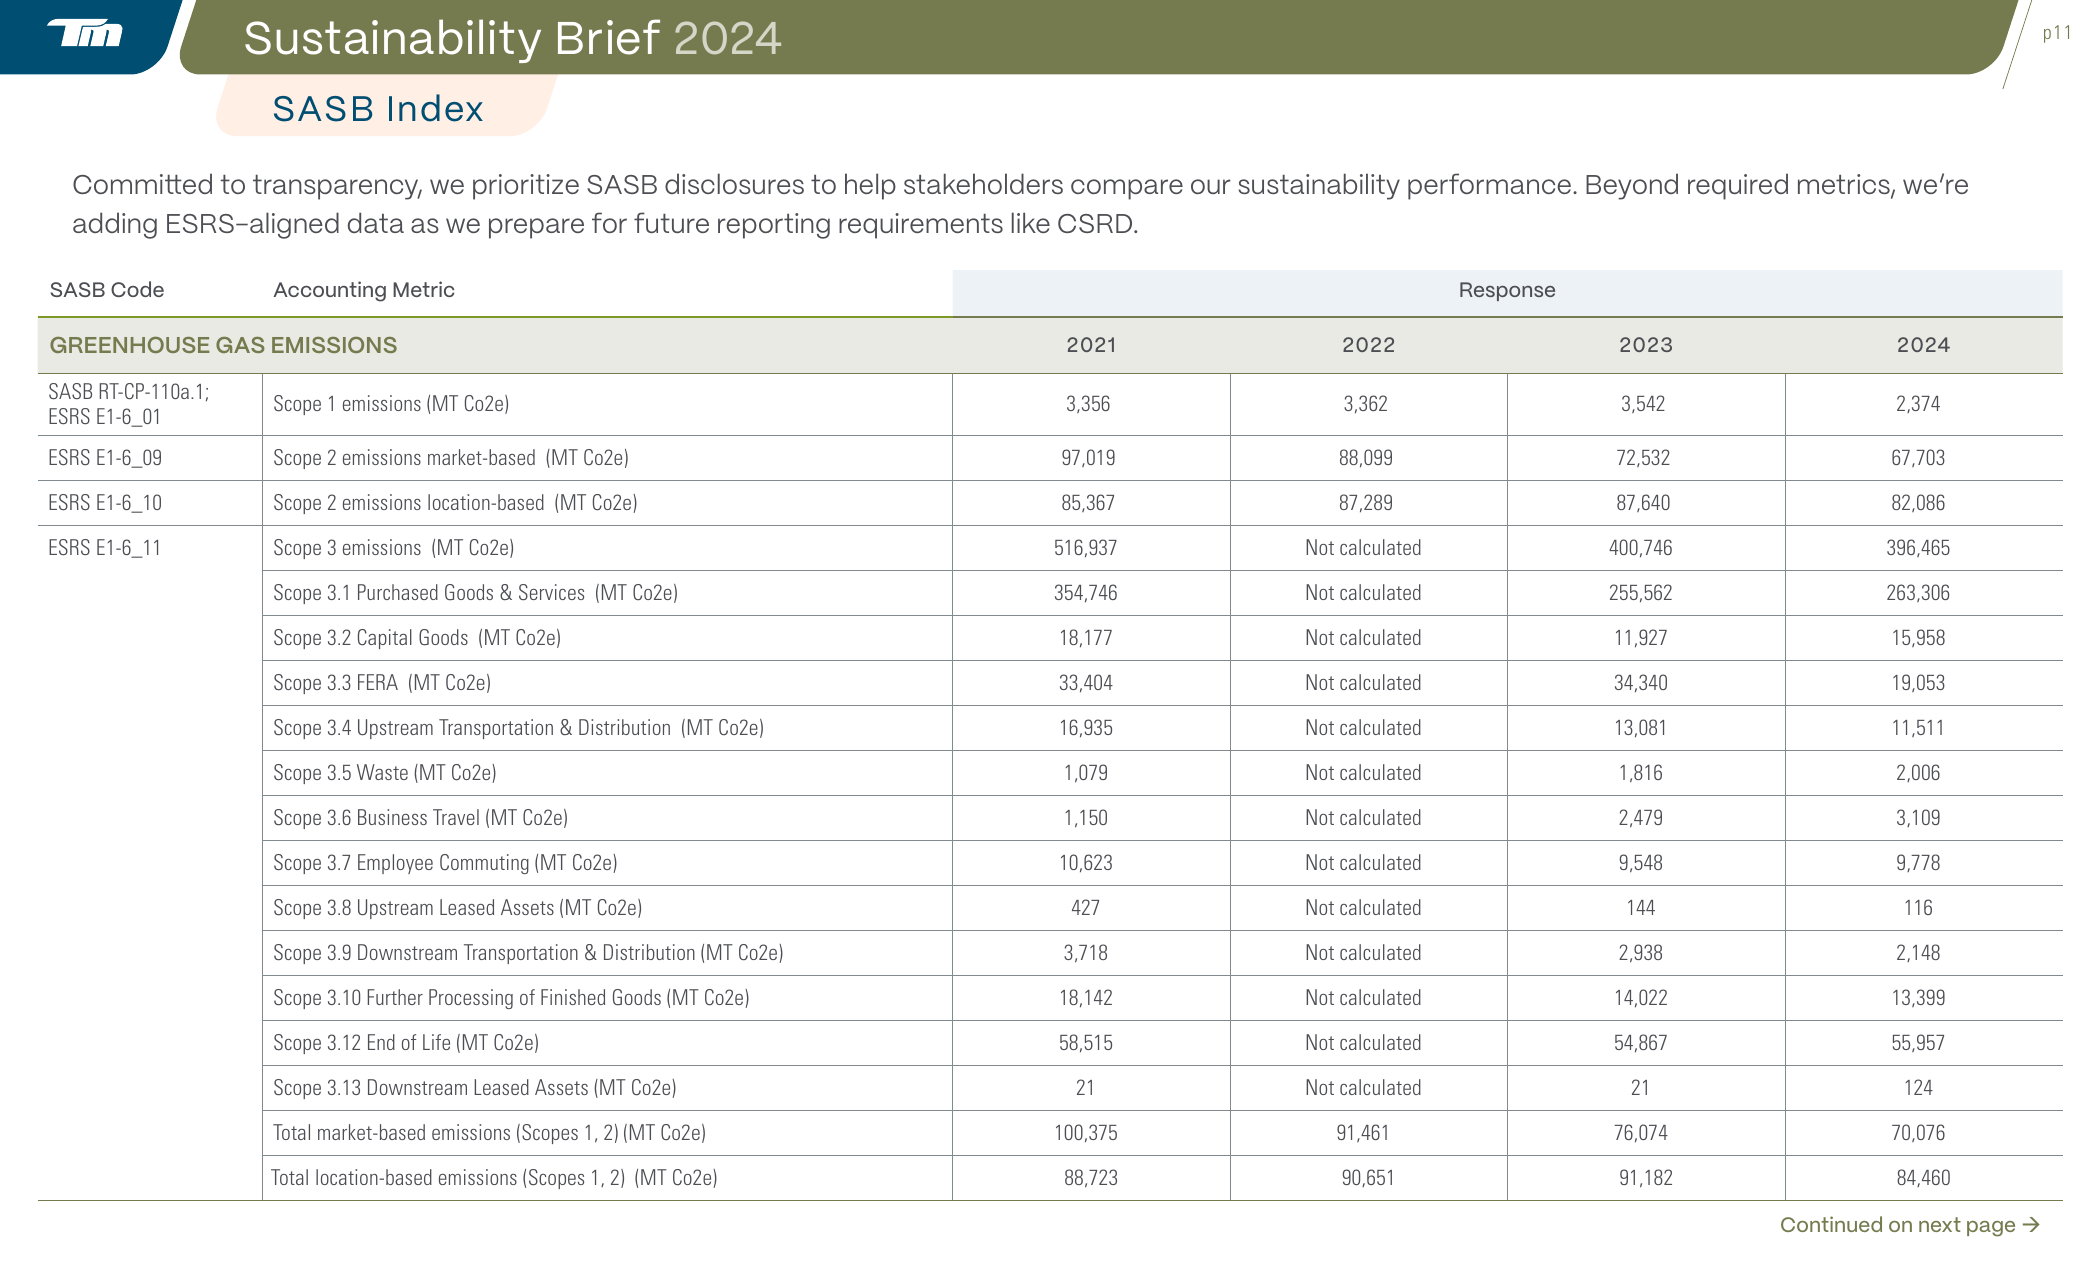Click 'Scope 3.3 FERA' row label
Screen dimensions: 2100x1275
[382, 683]
